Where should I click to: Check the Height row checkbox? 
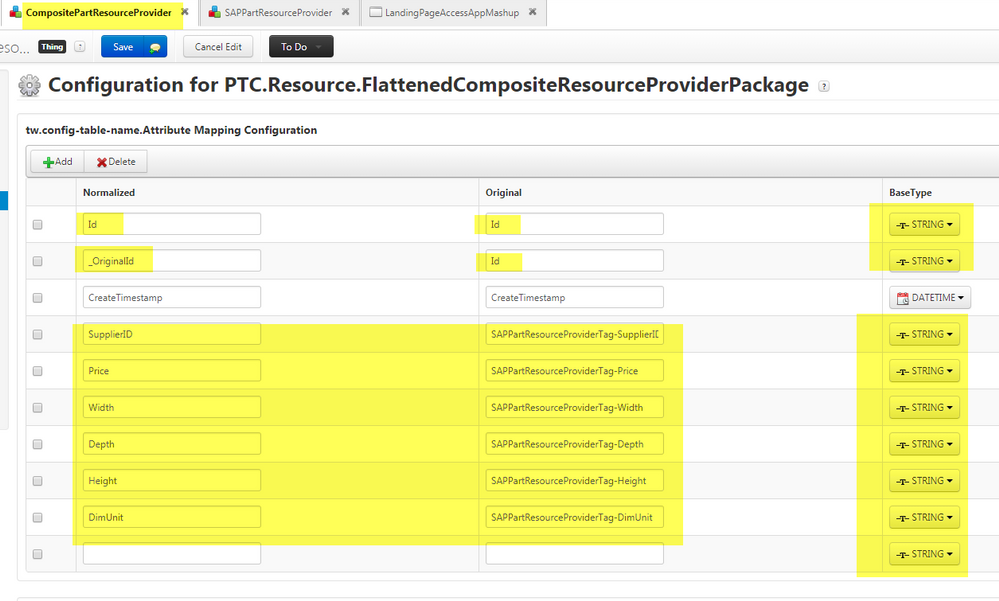point(38,481)
